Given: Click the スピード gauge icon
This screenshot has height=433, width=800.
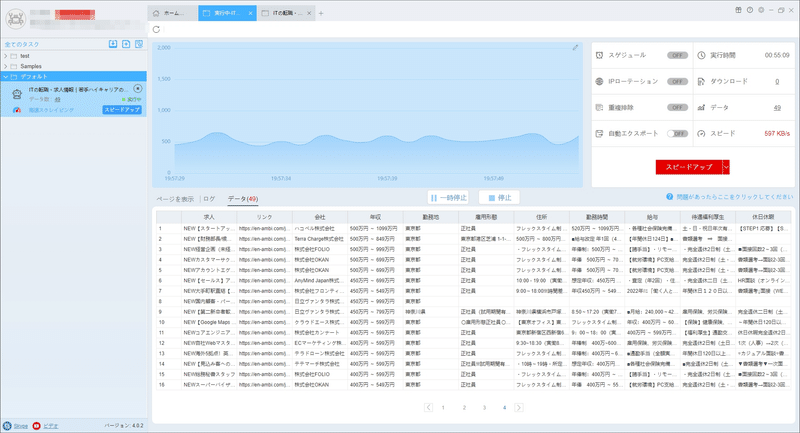Looking at the screenshot, I should (x=702, y=134).
